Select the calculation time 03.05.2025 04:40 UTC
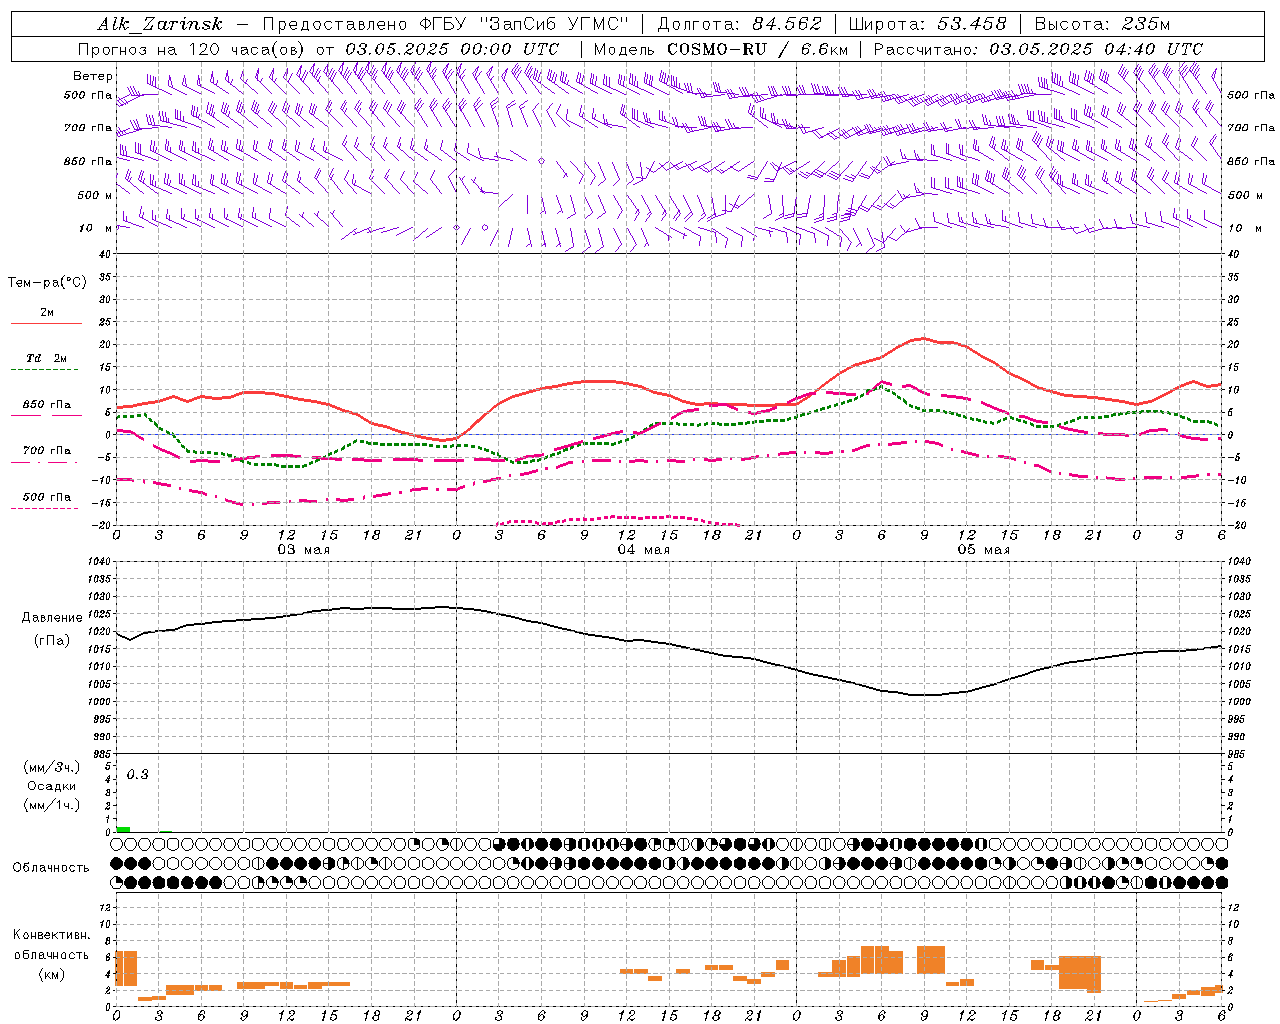Screen dimensions: 1280x1024 tap(1096, 49)
